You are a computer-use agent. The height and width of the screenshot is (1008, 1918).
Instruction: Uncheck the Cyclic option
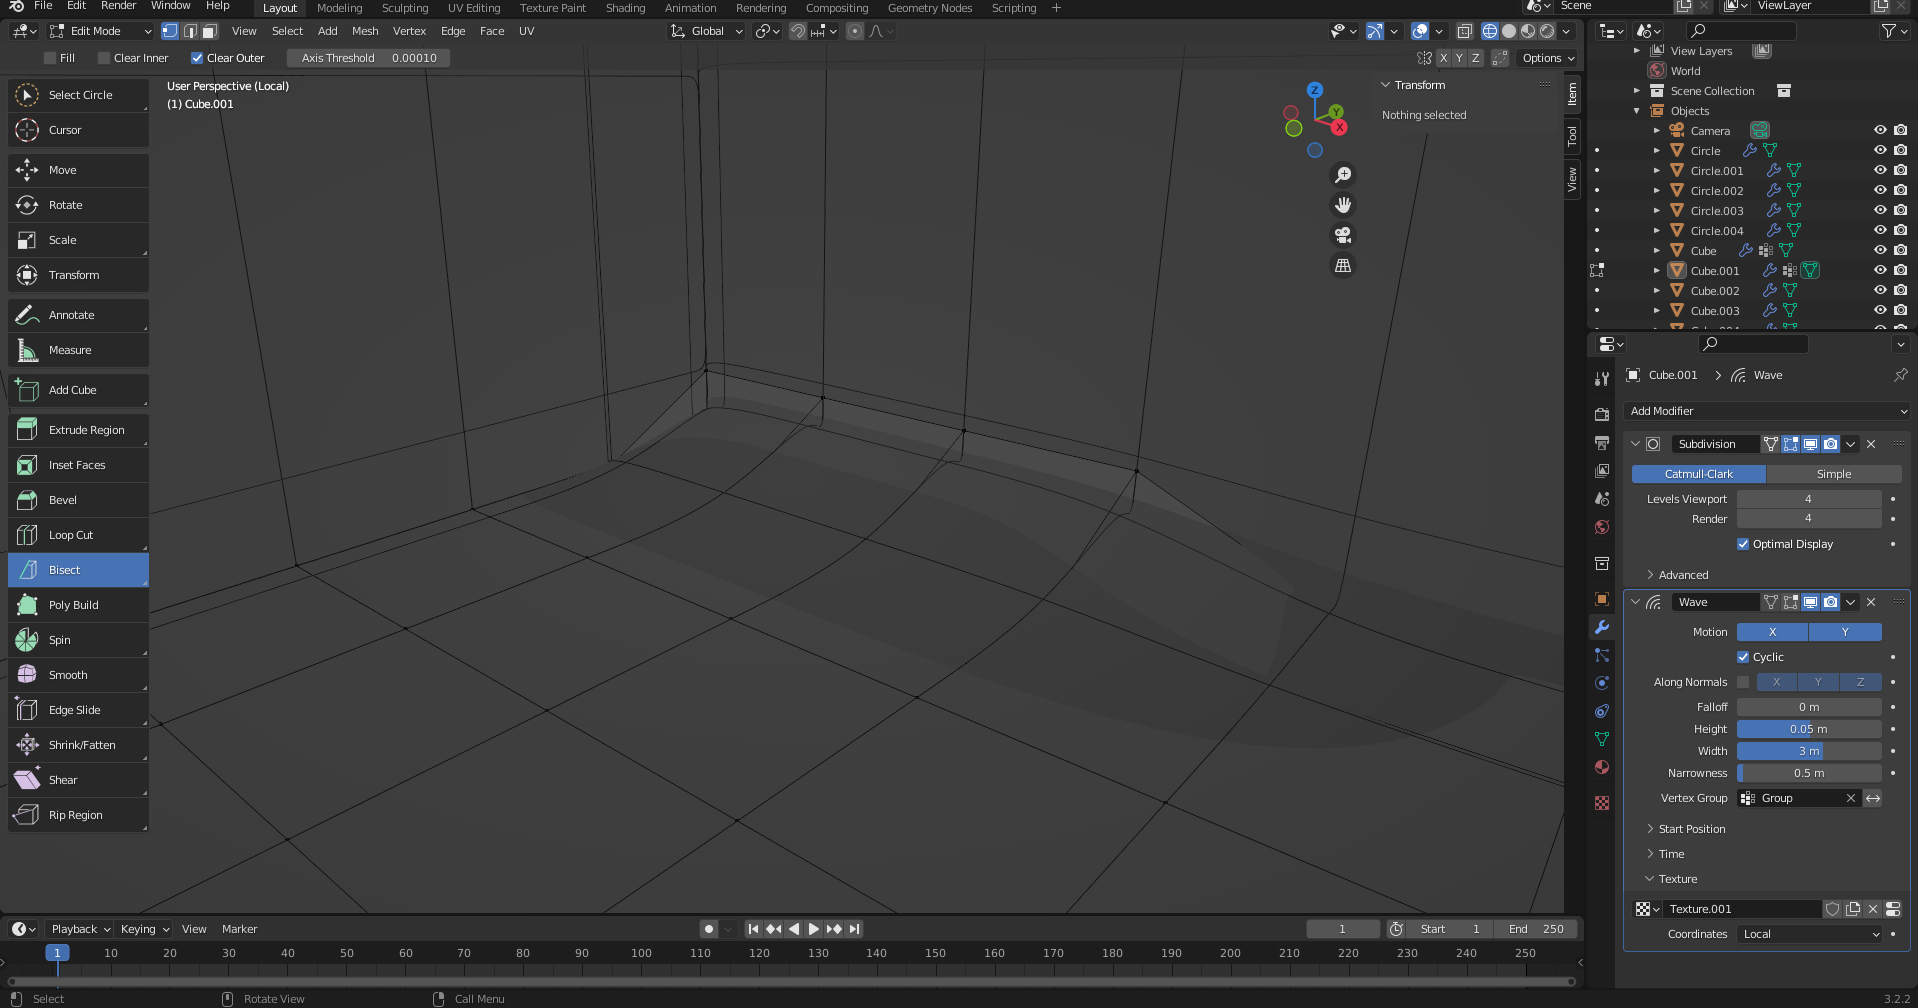[x=1743, y=657]
